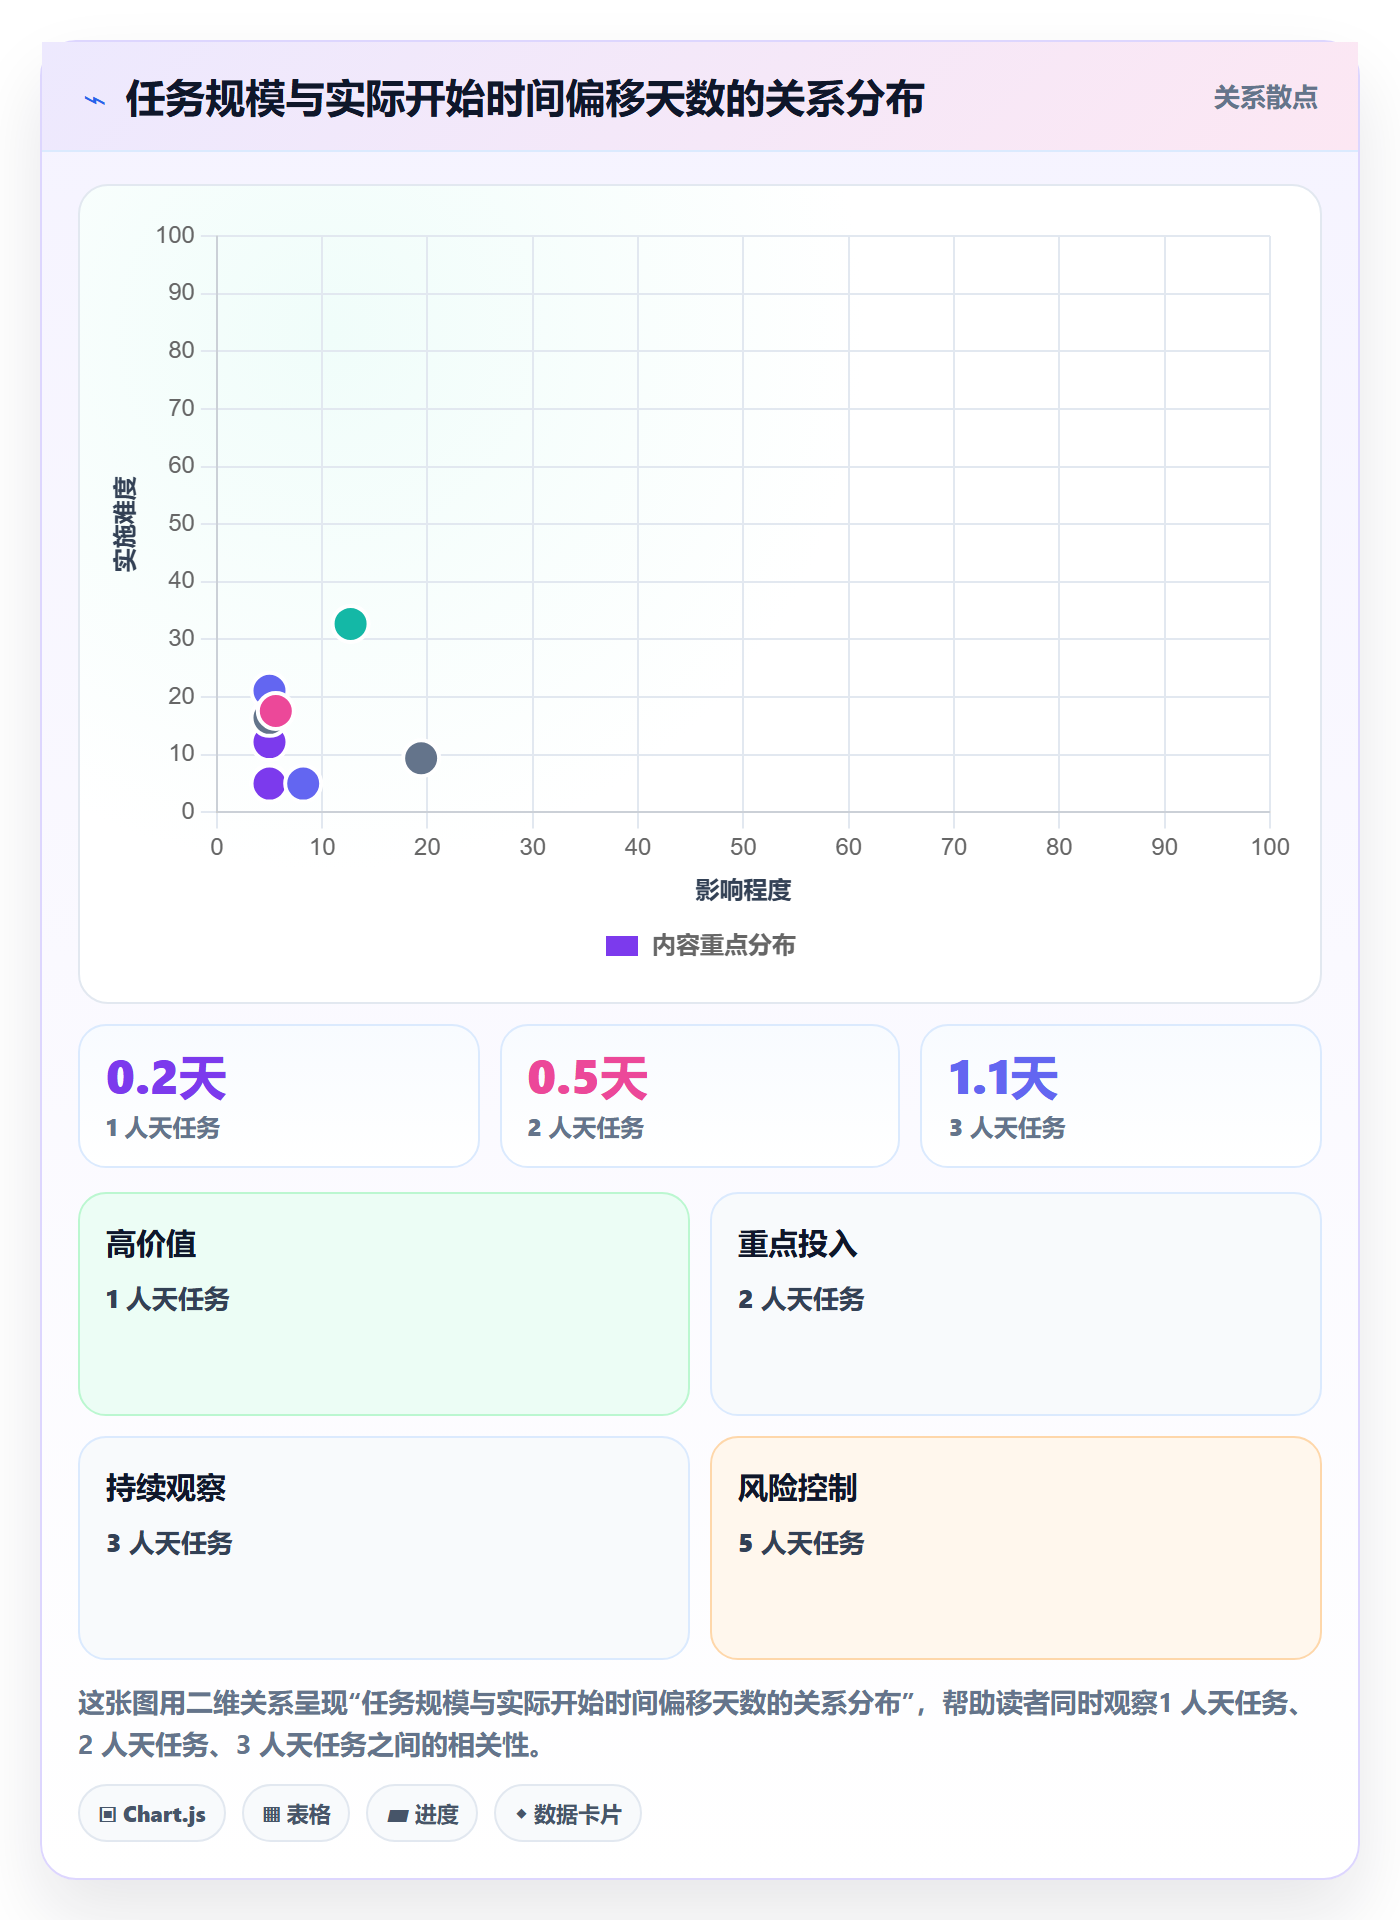Open the 持续观察 quadrant card
The image size is (1400, 1920).
coord(384,1548)
